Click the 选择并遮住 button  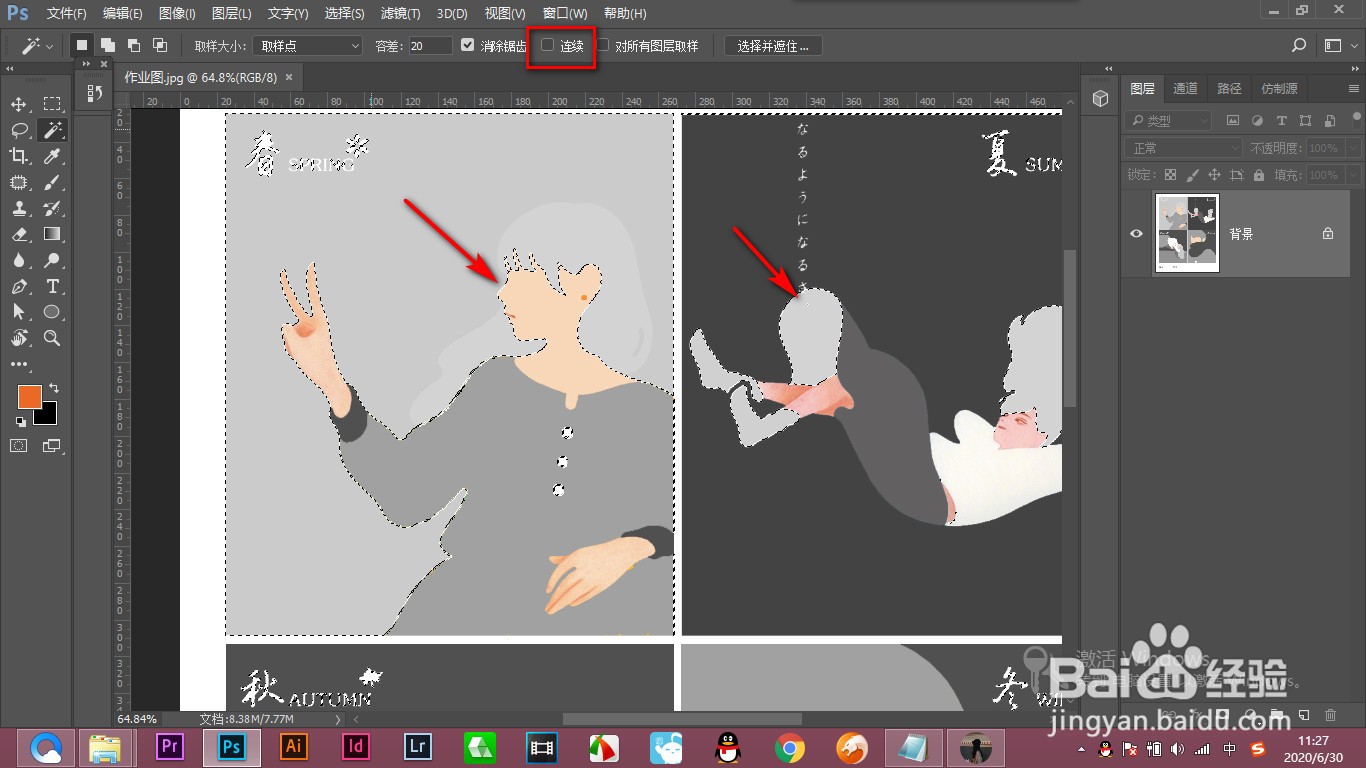click(772, 45)
